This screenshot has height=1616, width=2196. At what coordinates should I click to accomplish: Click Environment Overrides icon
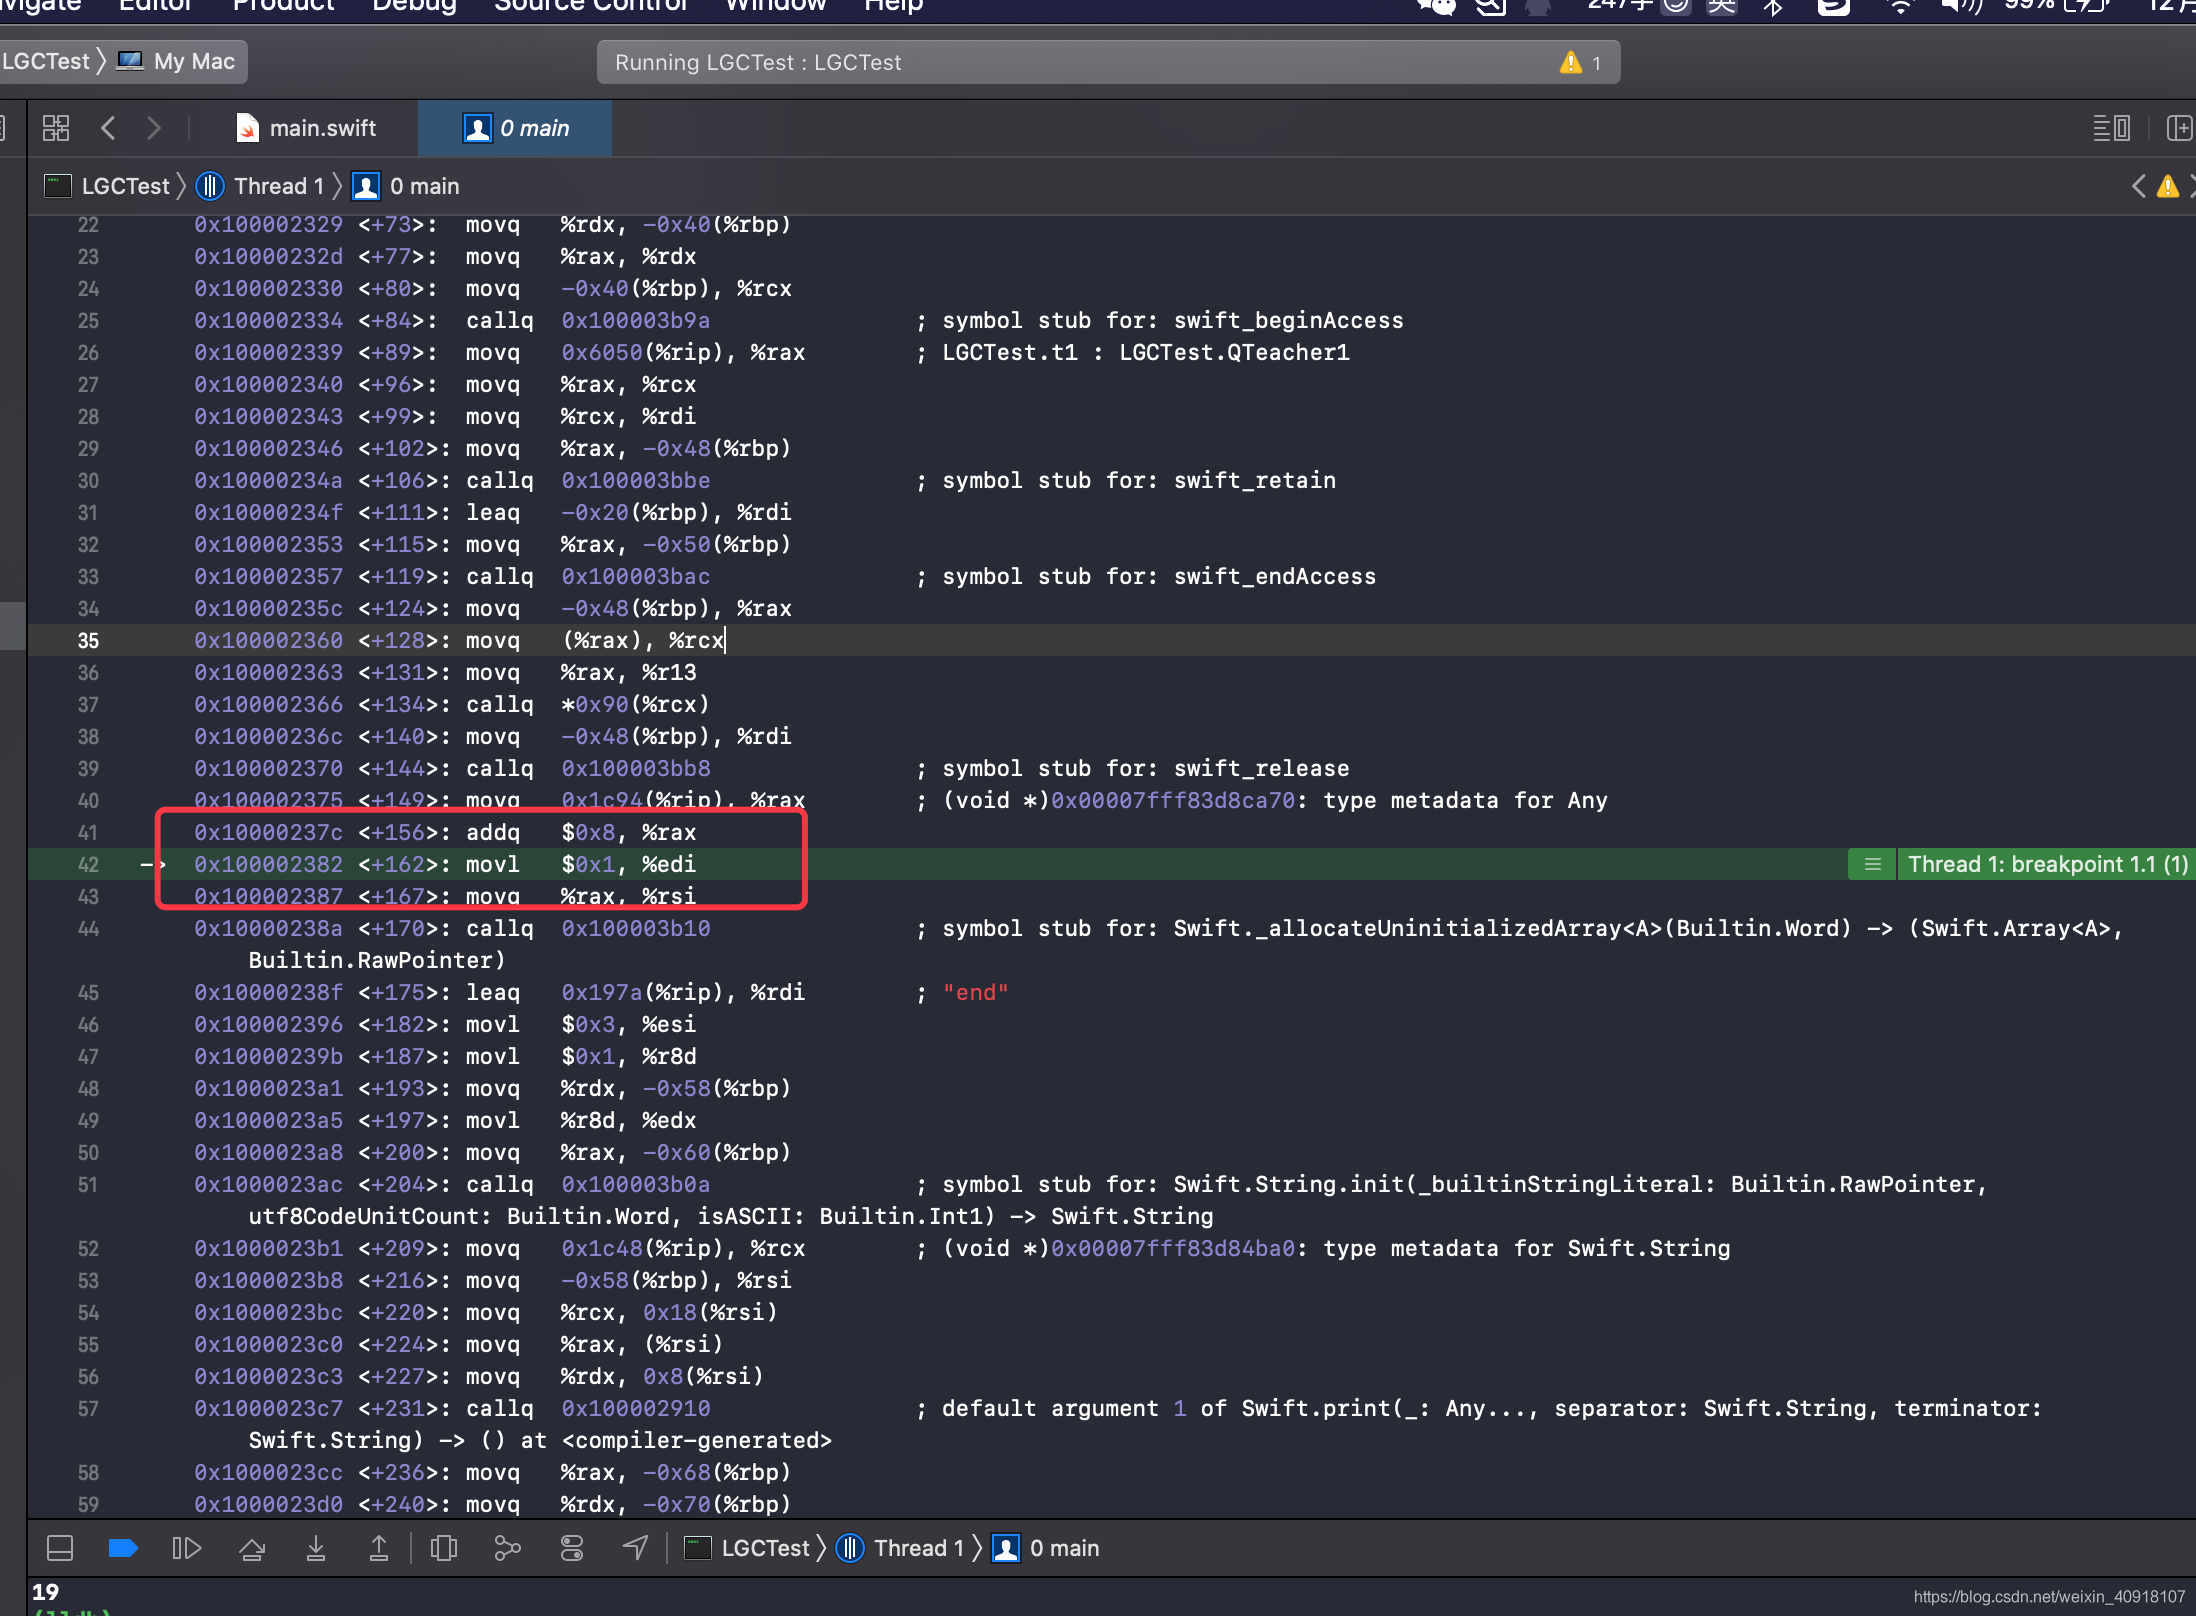(572, 1548)
